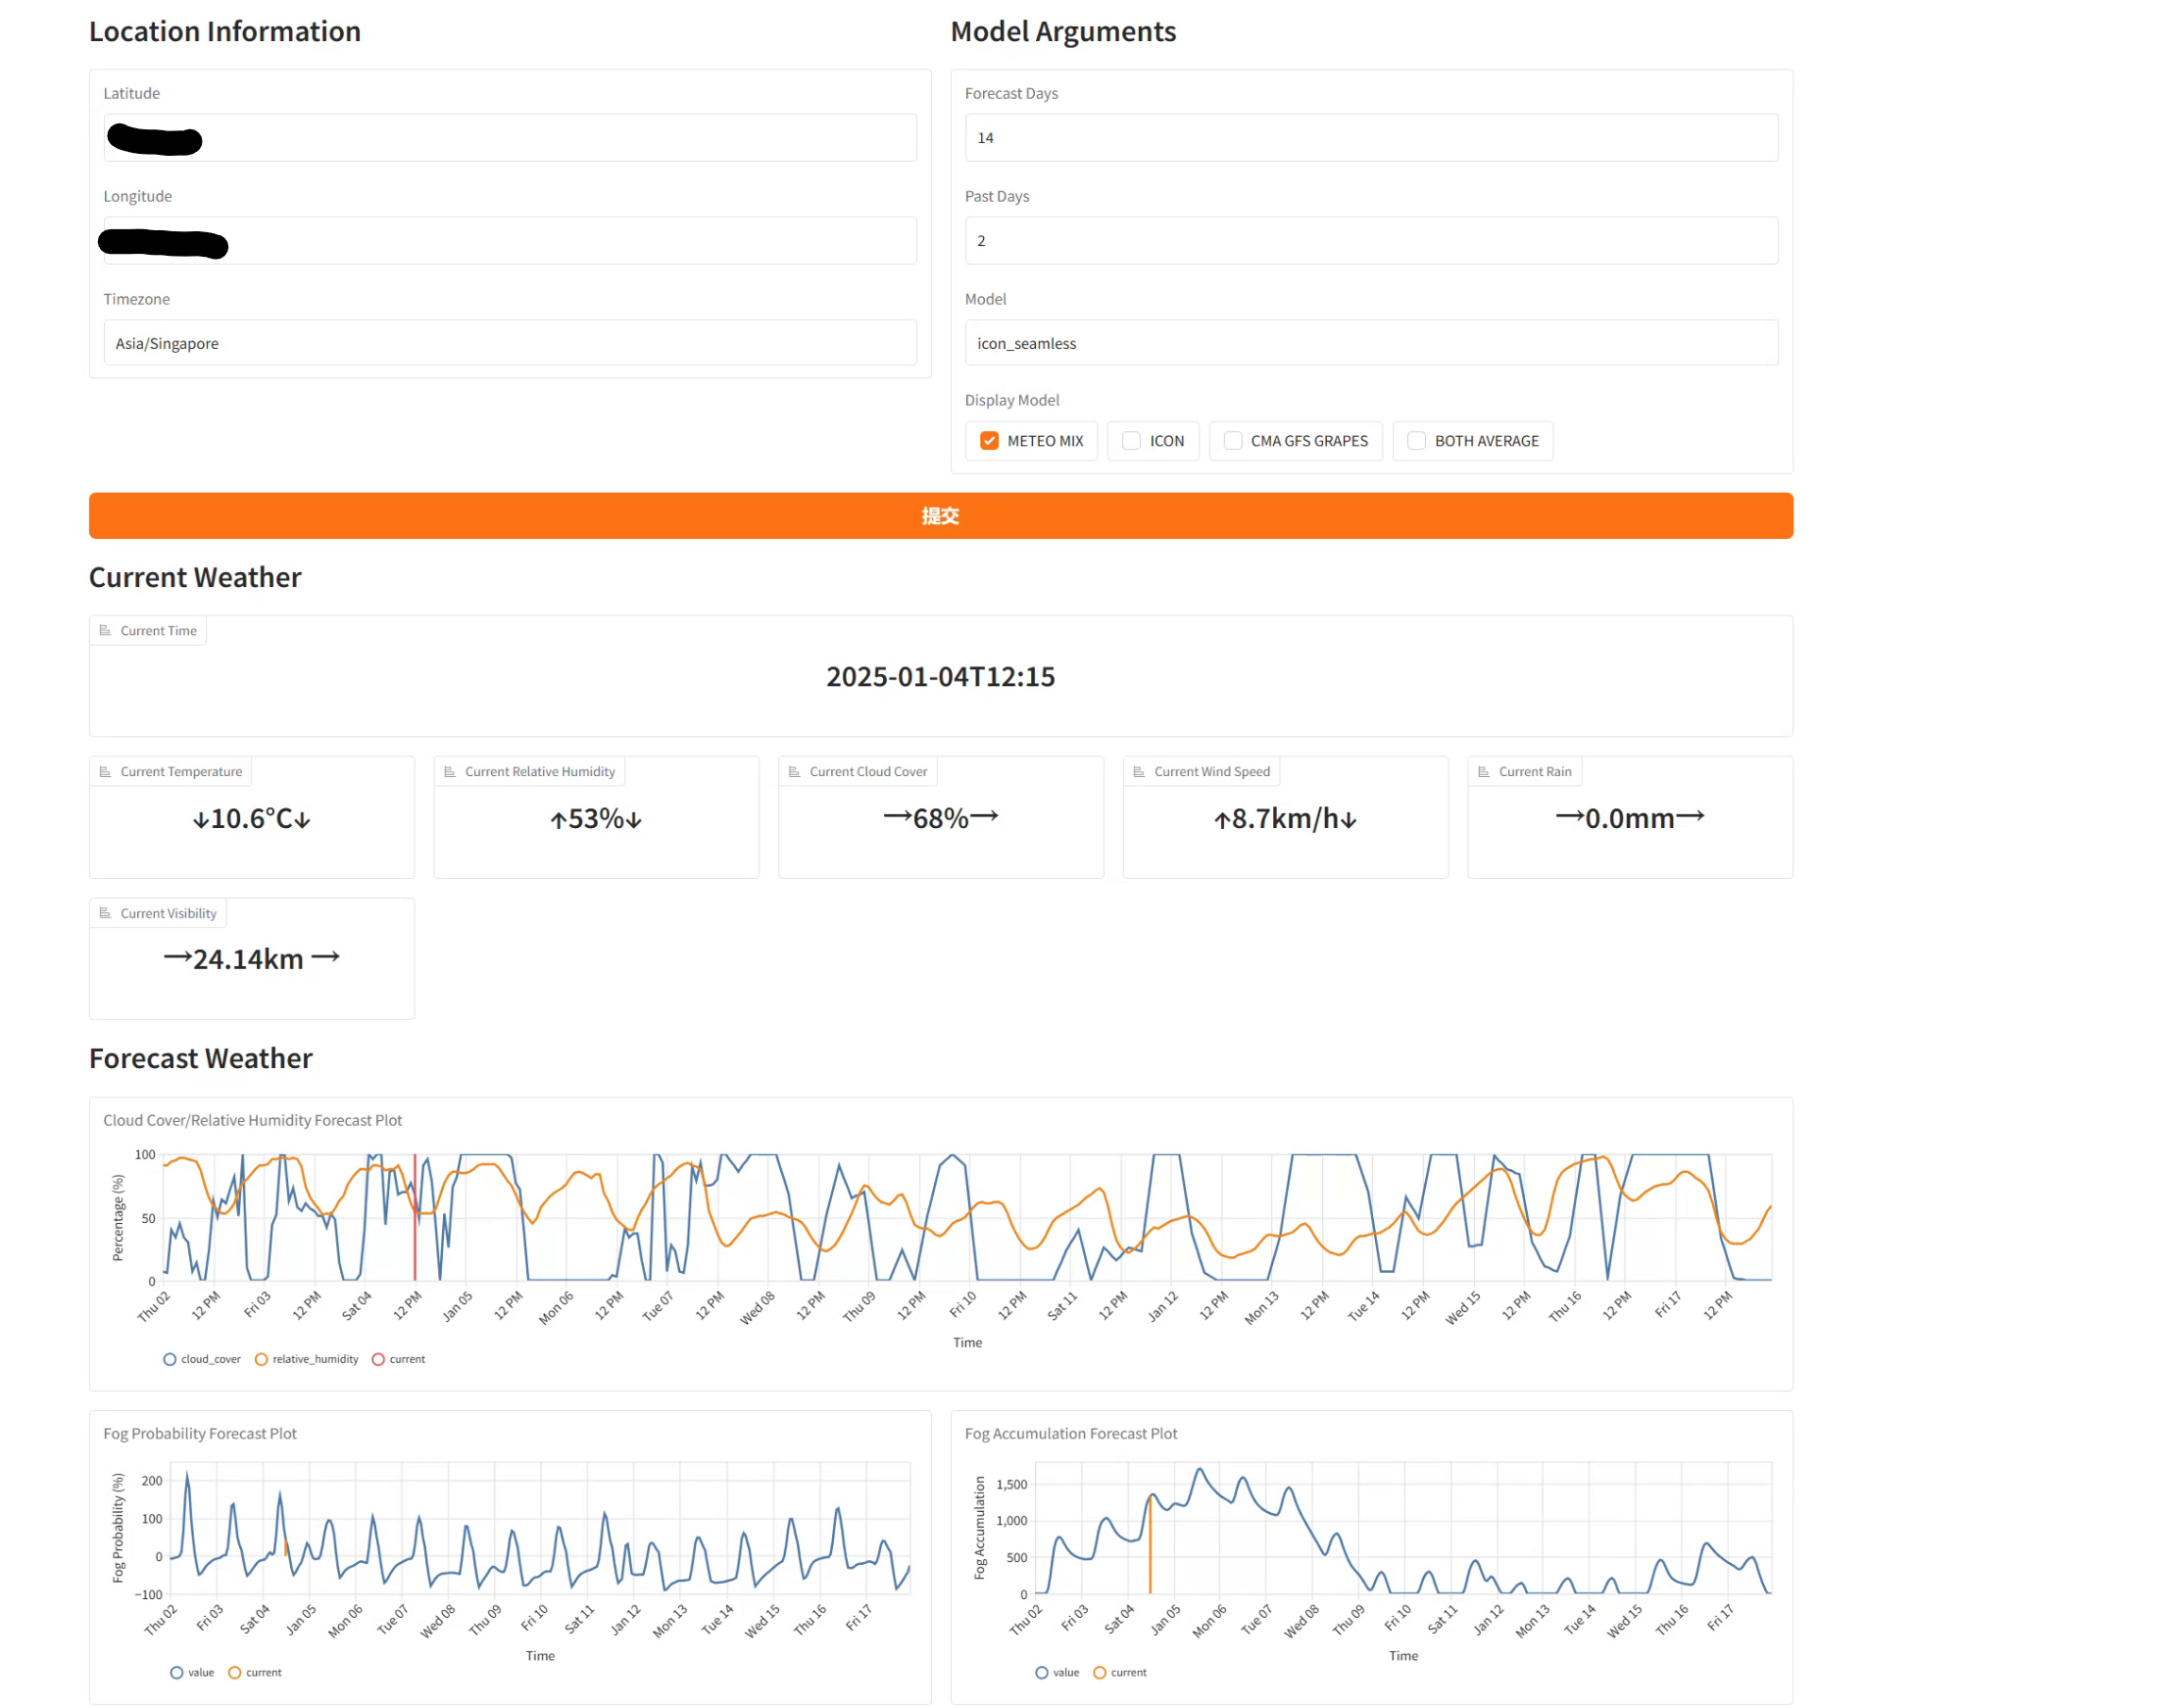
Task: Toggle value legend in Fog Accumulation plot
Action: (x=1042, y=1673)
